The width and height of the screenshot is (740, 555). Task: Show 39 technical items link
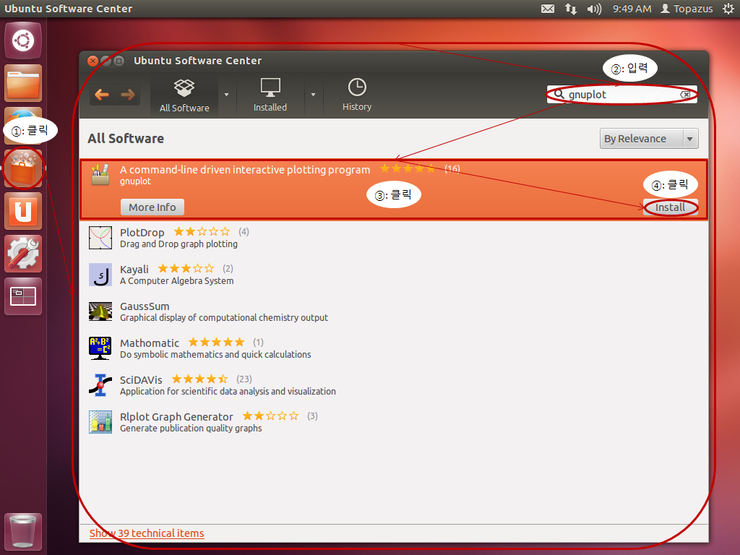click(x=147, y=533)
